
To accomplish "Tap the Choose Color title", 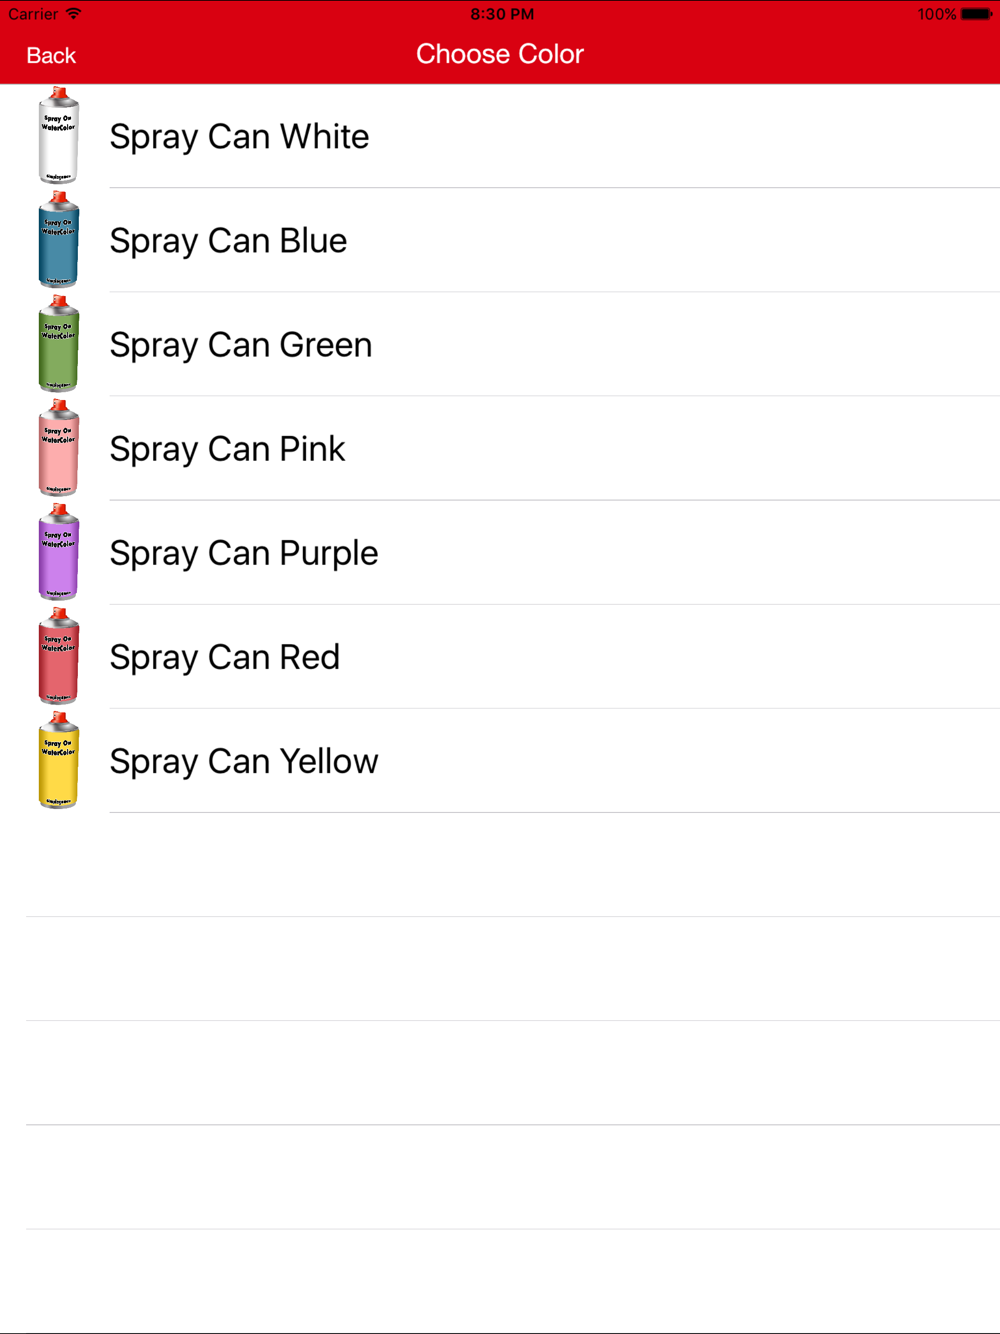I will point(500,54).
